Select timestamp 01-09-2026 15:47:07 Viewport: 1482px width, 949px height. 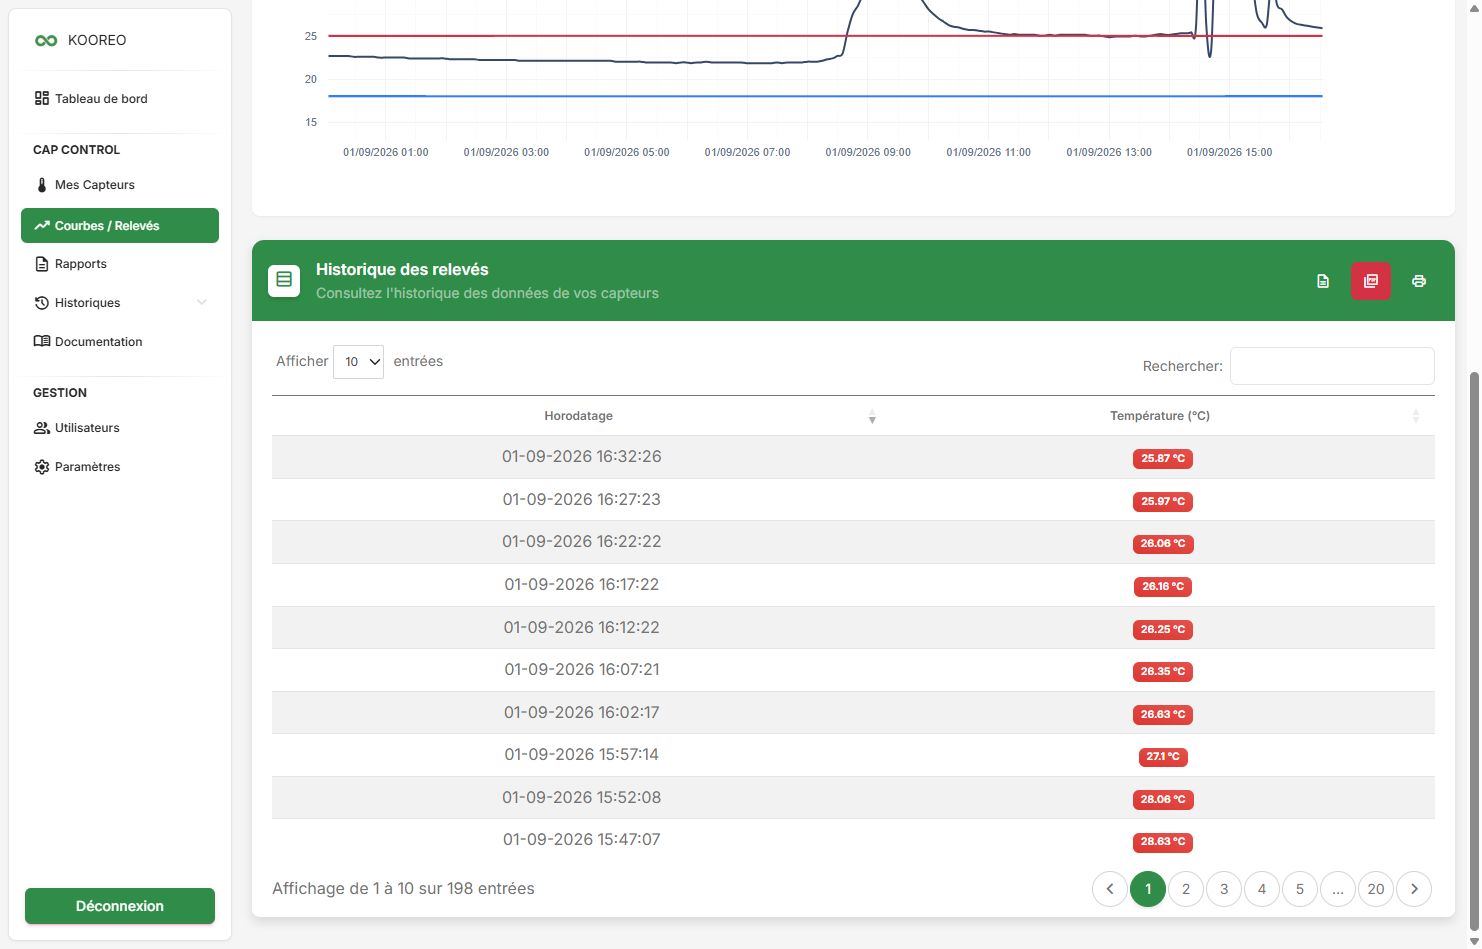click(582, 840)
